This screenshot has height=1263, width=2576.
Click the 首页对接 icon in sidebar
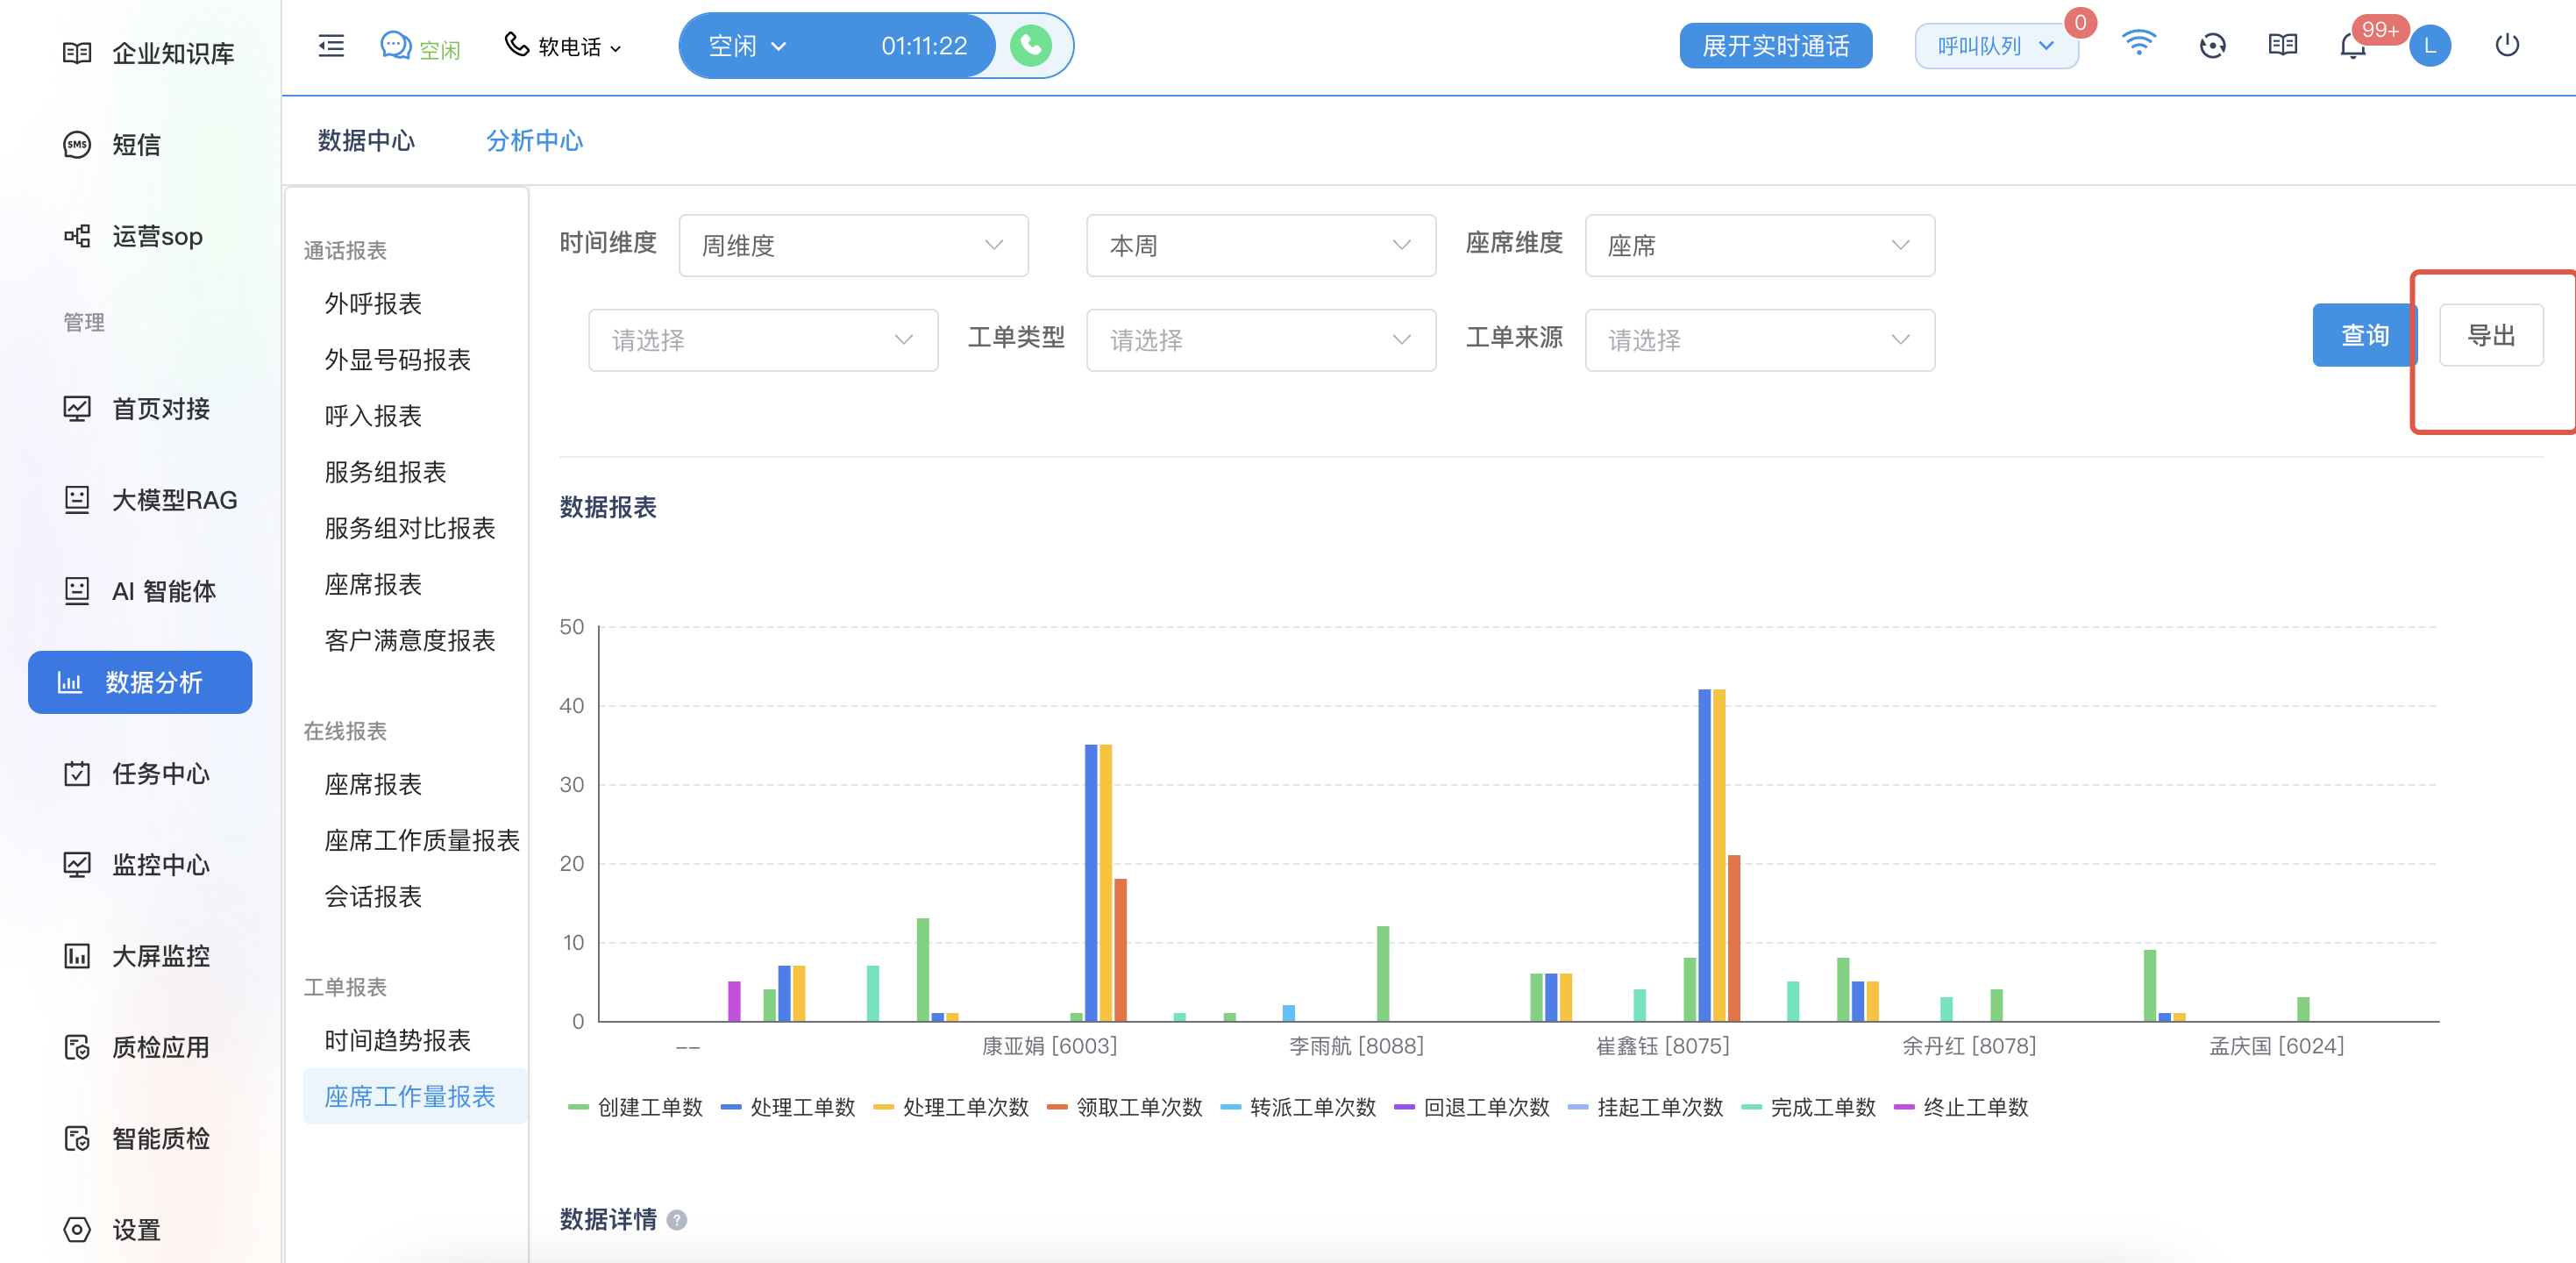[x=77, y=409]
